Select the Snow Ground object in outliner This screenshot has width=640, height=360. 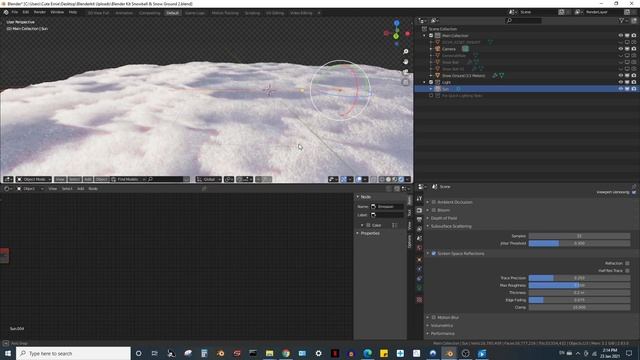pyautogui.click(x=463, y=76)
